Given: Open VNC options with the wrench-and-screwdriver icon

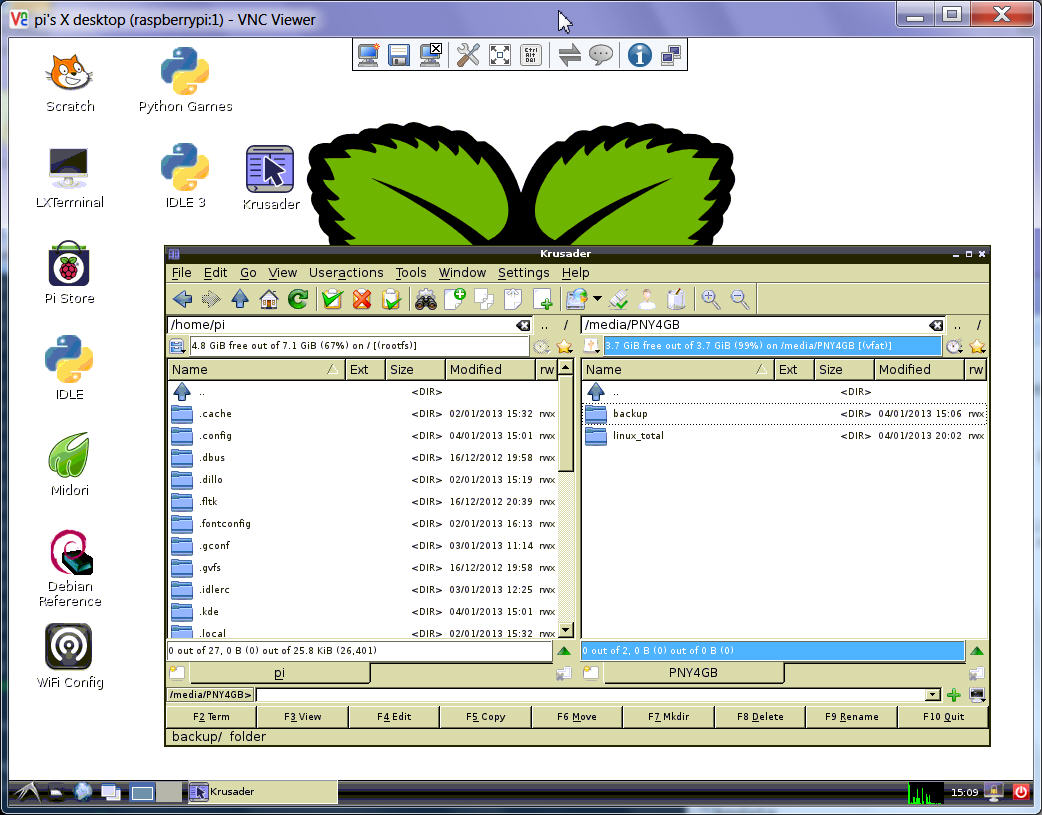Looking at the screenshot, I should pos(467,55).
